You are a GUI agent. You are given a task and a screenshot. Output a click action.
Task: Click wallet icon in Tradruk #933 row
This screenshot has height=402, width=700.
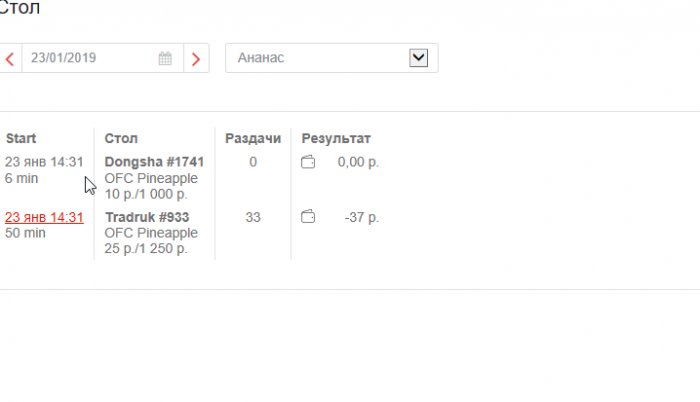click(308, 217)
